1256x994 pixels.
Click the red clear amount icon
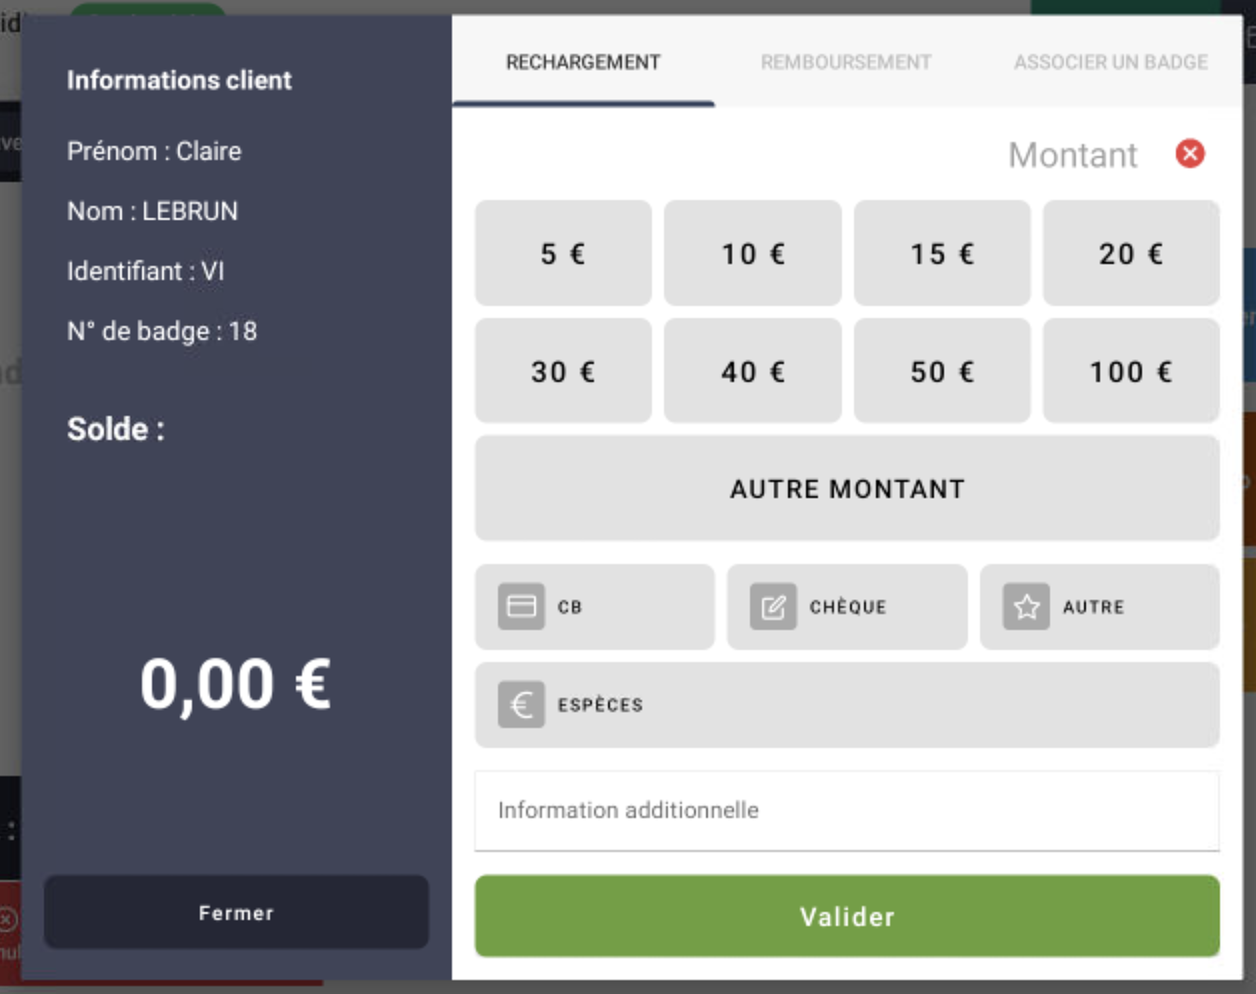[x=1189, y=154]
